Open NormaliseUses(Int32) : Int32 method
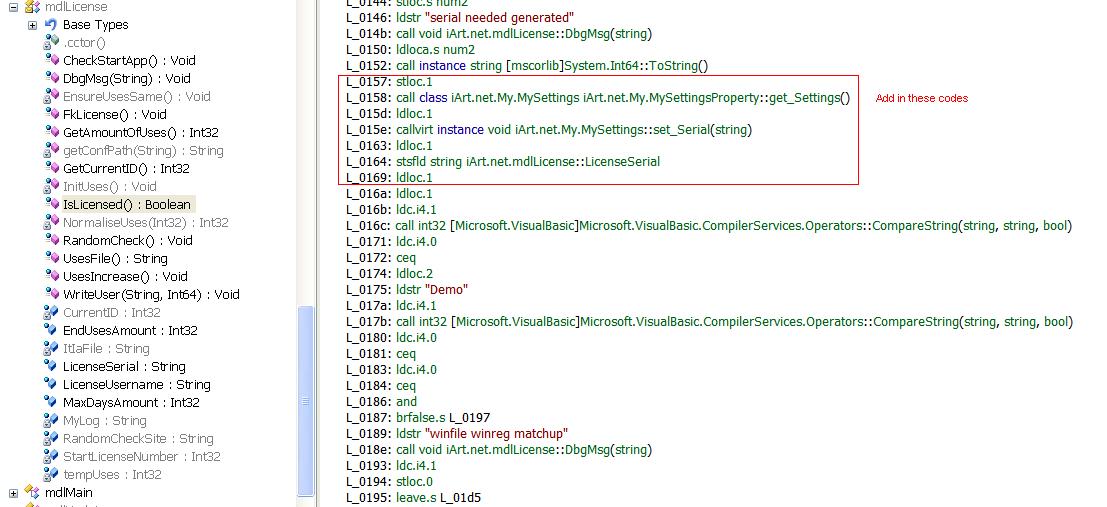Image resolution: width=1107 pixels, height=507 pixels. pyautogui.click(x=146, y=222)
